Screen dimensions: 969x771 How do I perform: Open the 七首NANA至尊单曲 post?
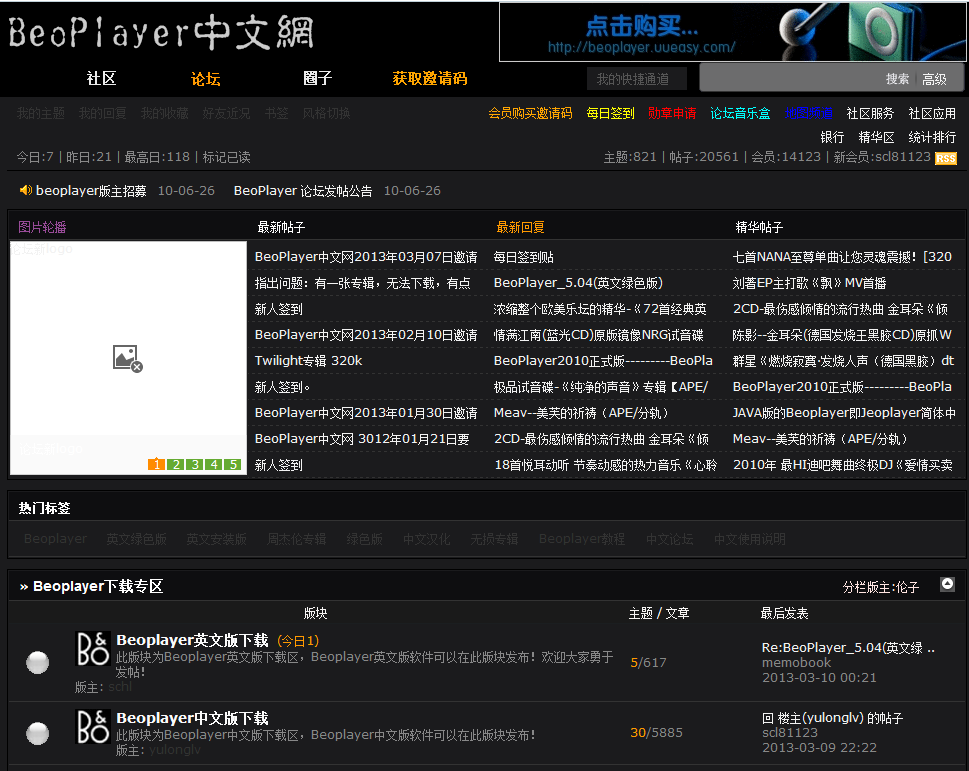tap(842, 257)
